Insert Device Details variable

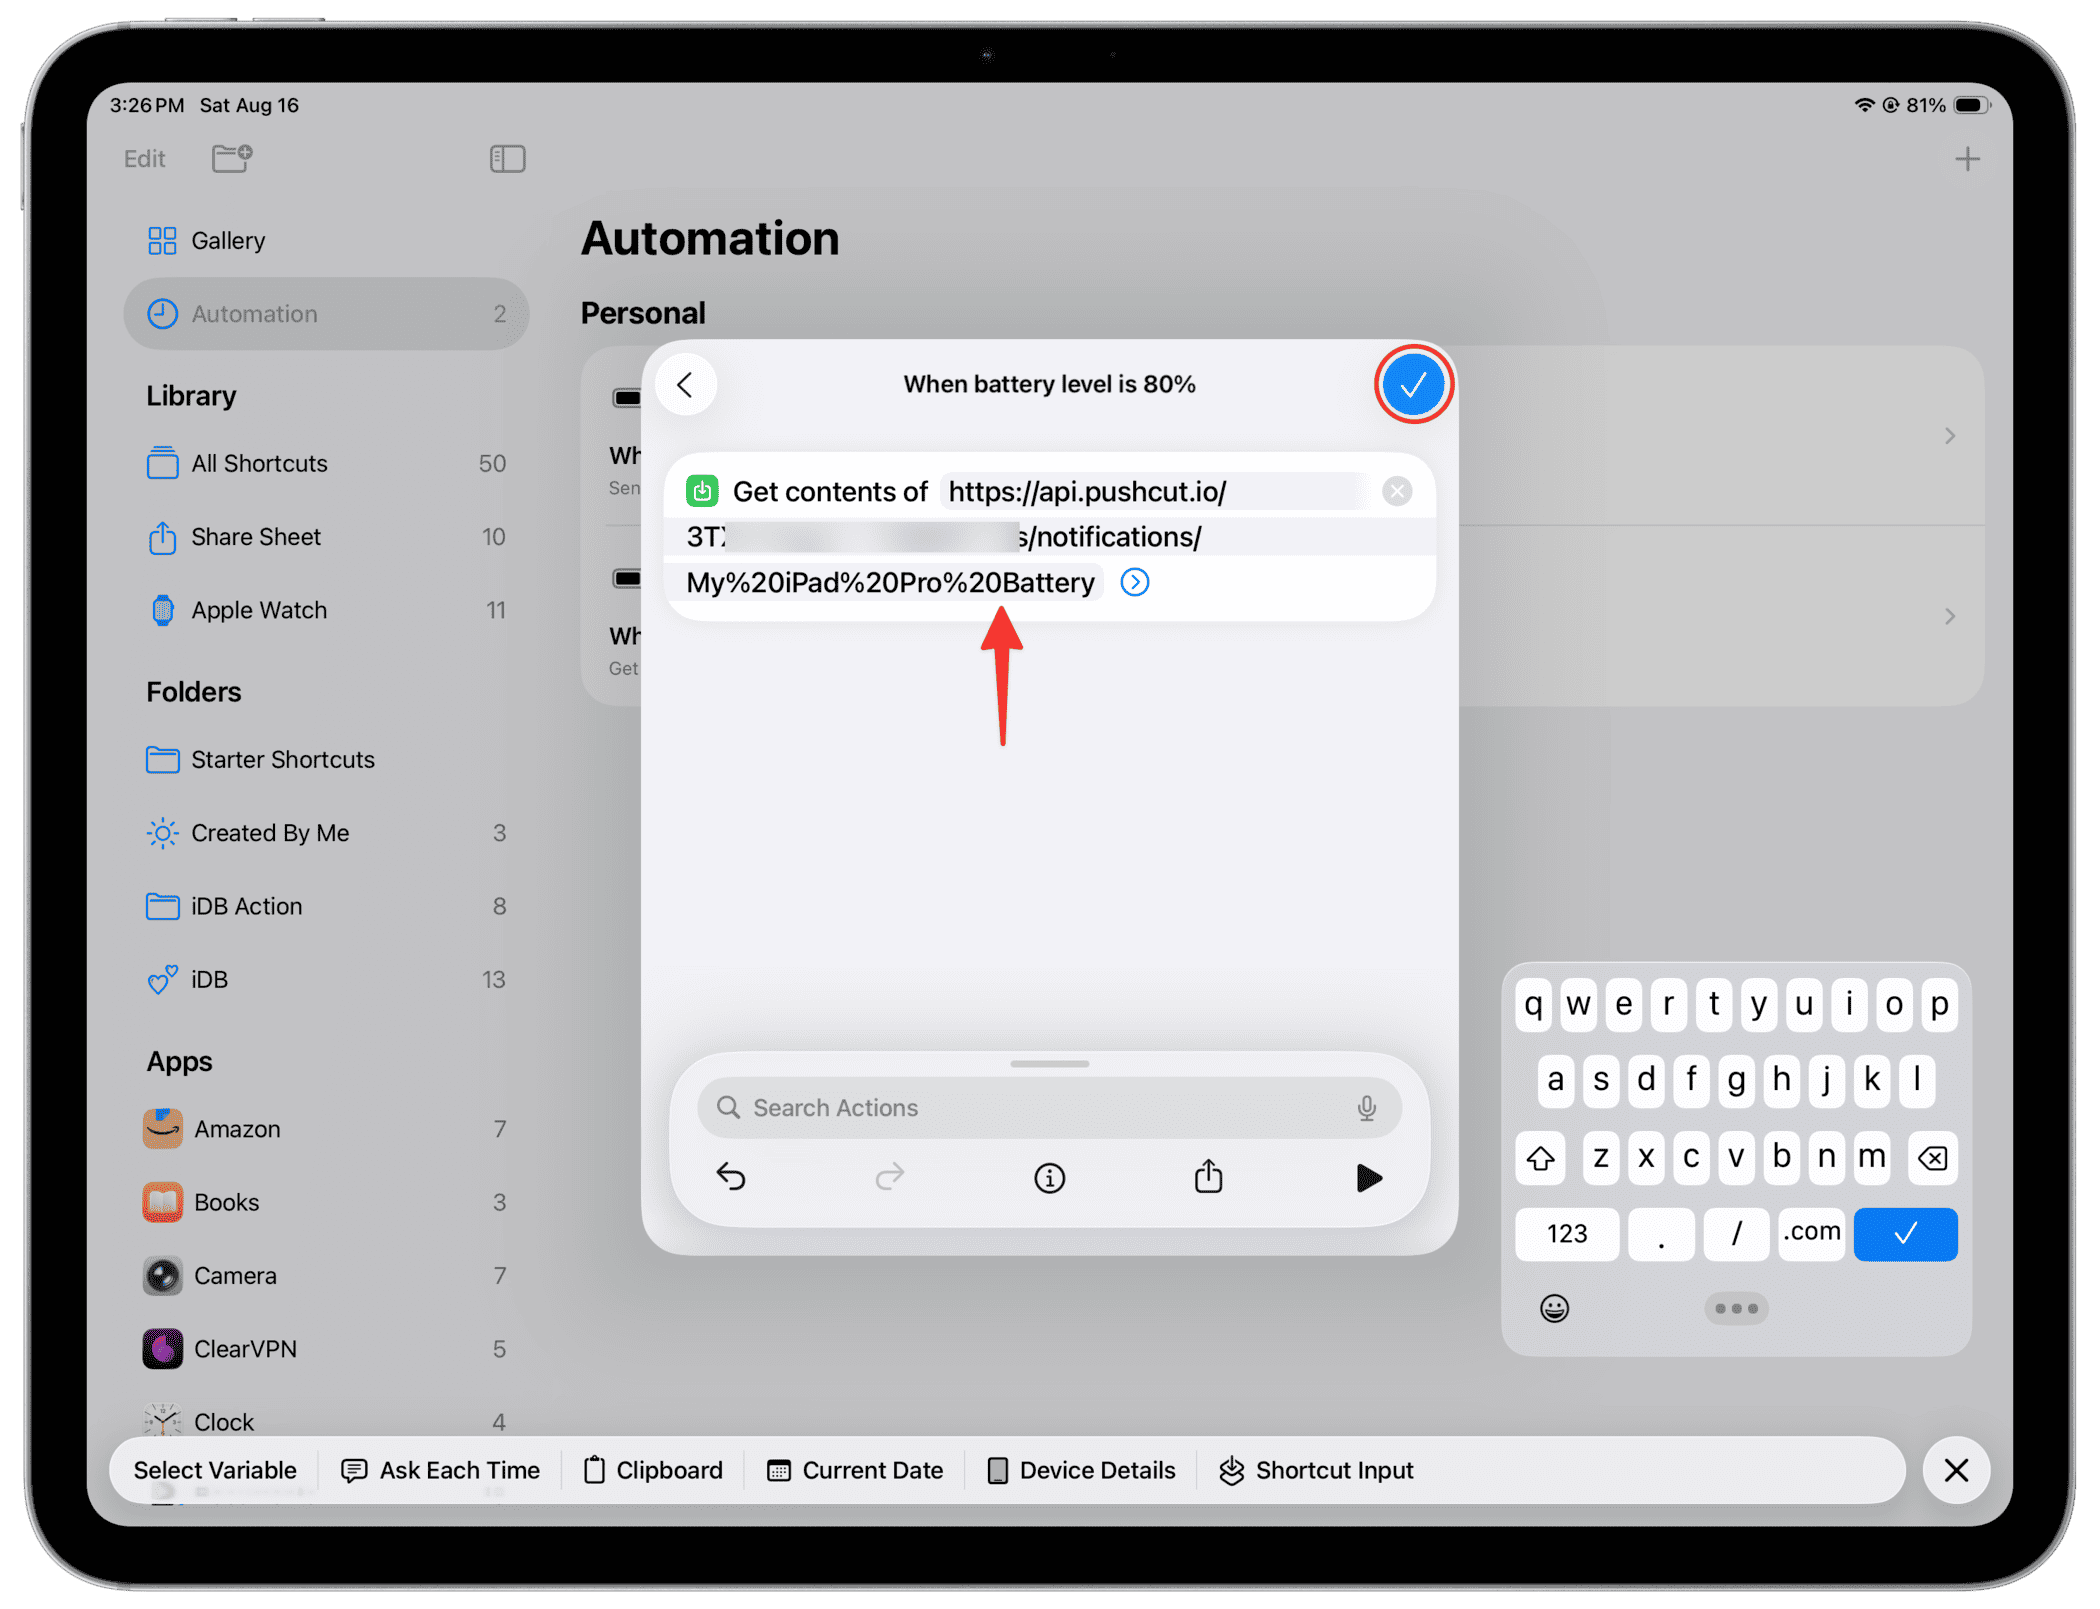click(1081, 1469)
